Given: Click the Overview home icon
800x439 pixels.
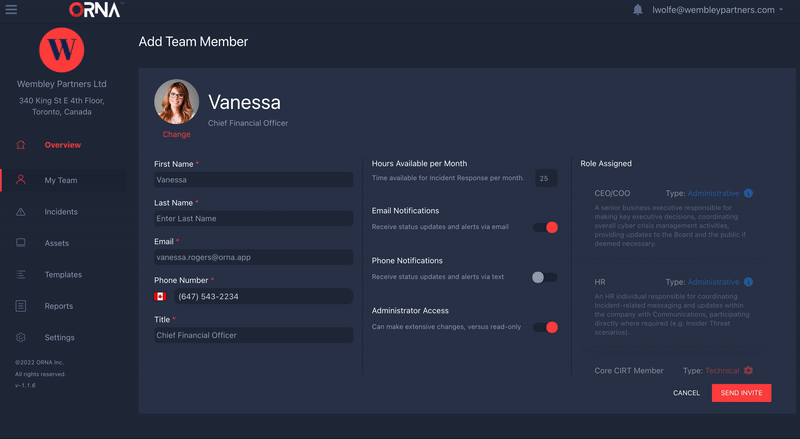Looking at the screenshot, I should point(20,145).
